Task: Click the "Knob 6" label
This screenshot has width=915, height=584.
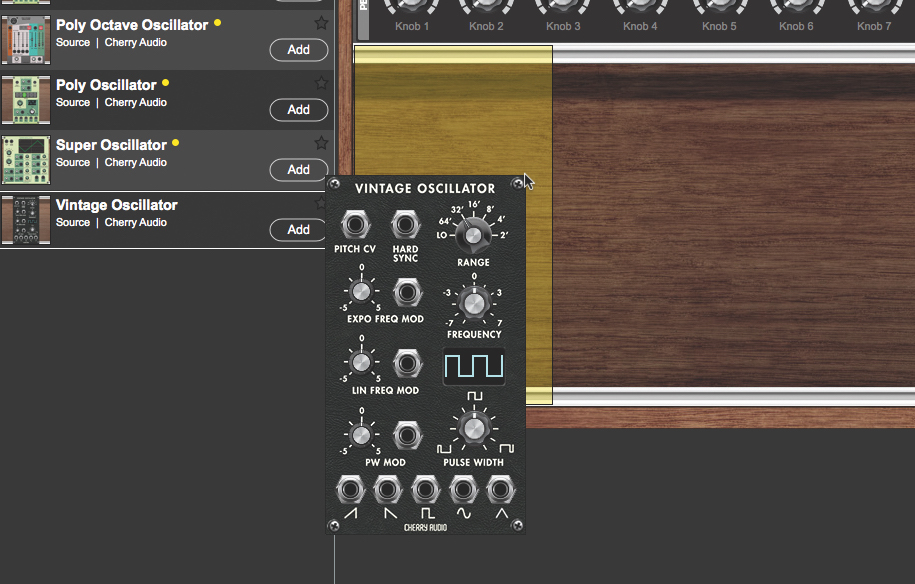Action: point(796,26)
